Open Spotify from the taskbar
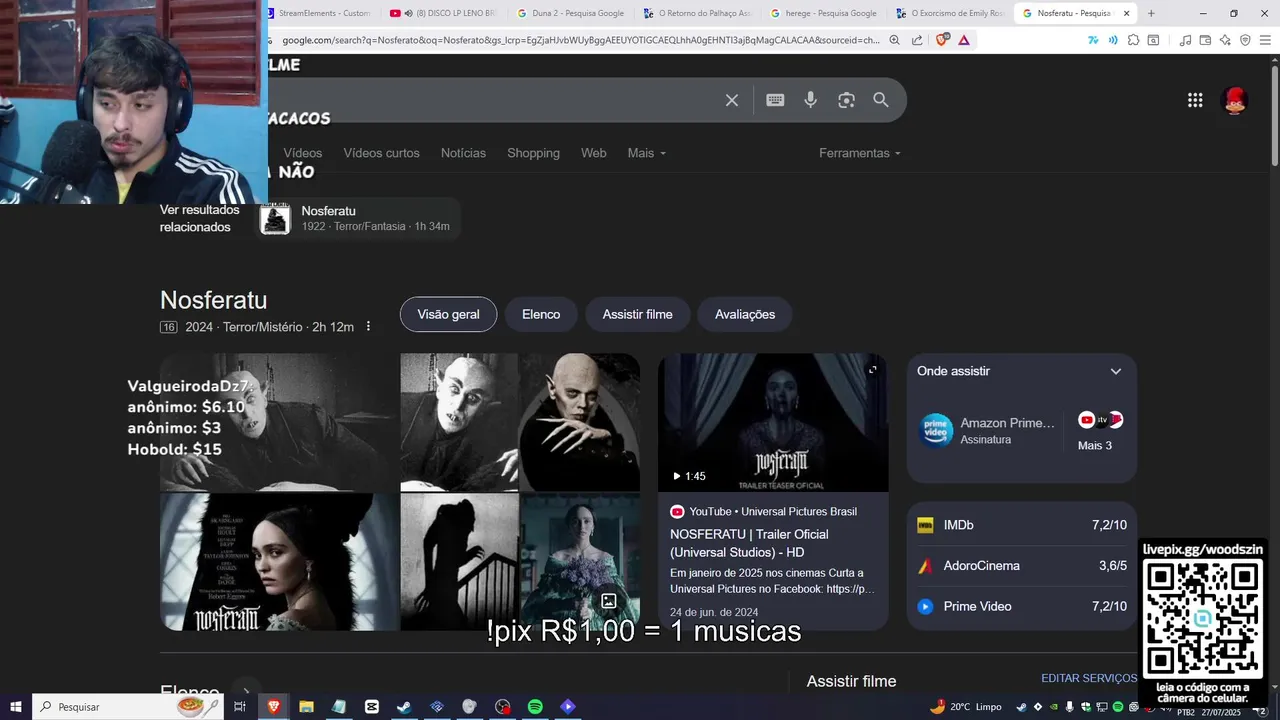Image resolution: width=1280 pixels, height=720 pixels. (535, 707)
